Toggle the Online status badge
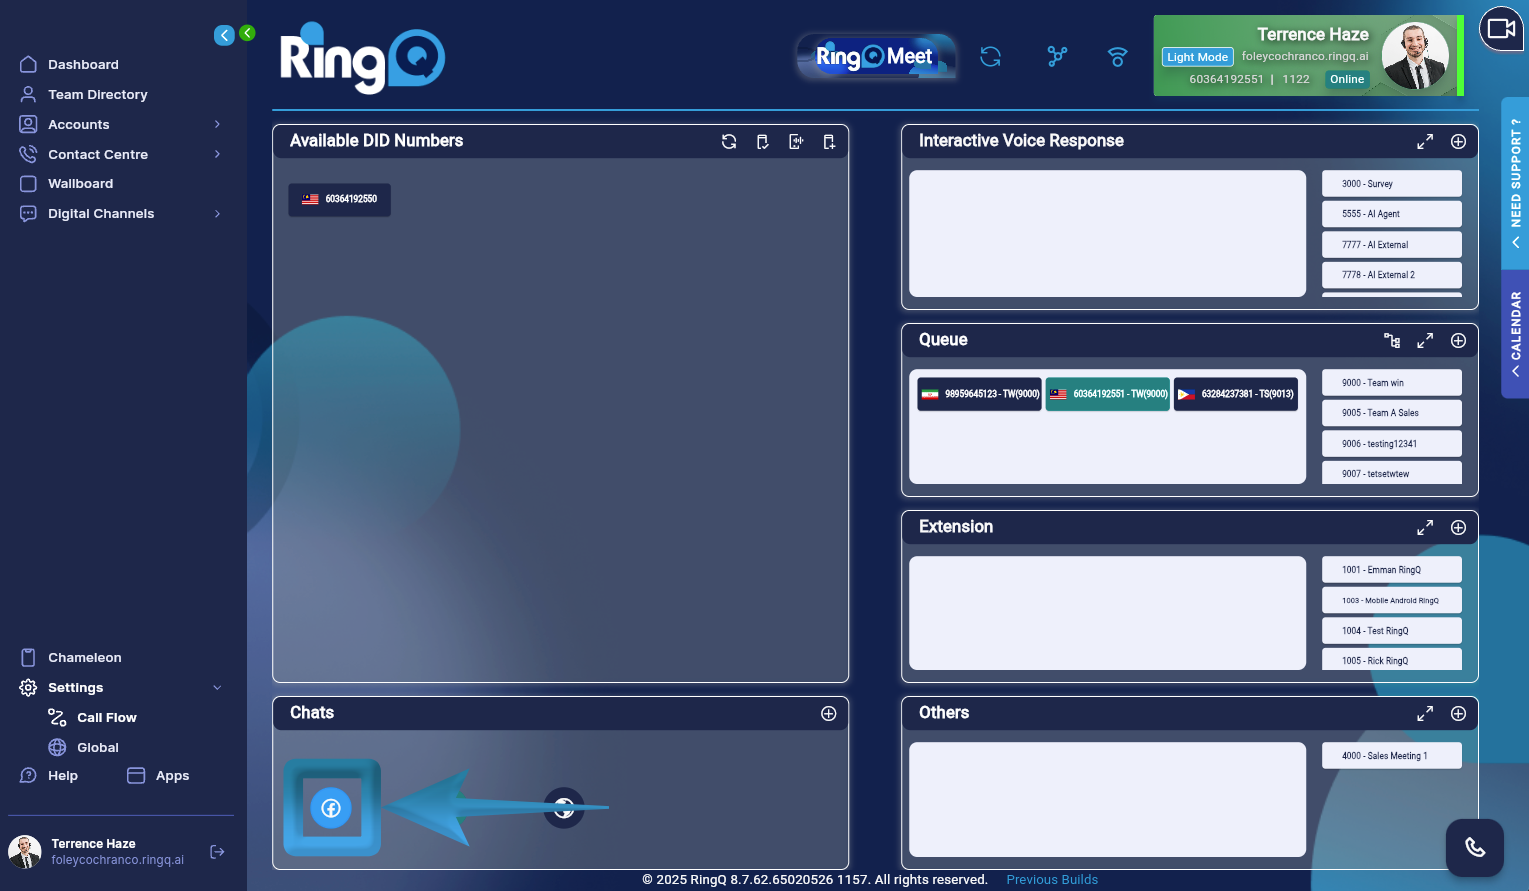The width and height of the screenshot is (1529, 891). pyautogui.click(x=1346, y=79)
